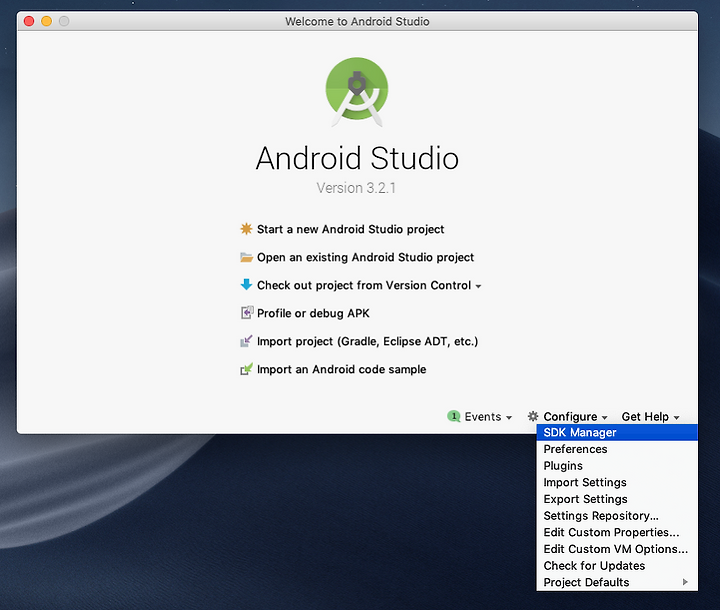Select Edit Custom VM Options… menu item
720x610 pixels.
[617, 549]
